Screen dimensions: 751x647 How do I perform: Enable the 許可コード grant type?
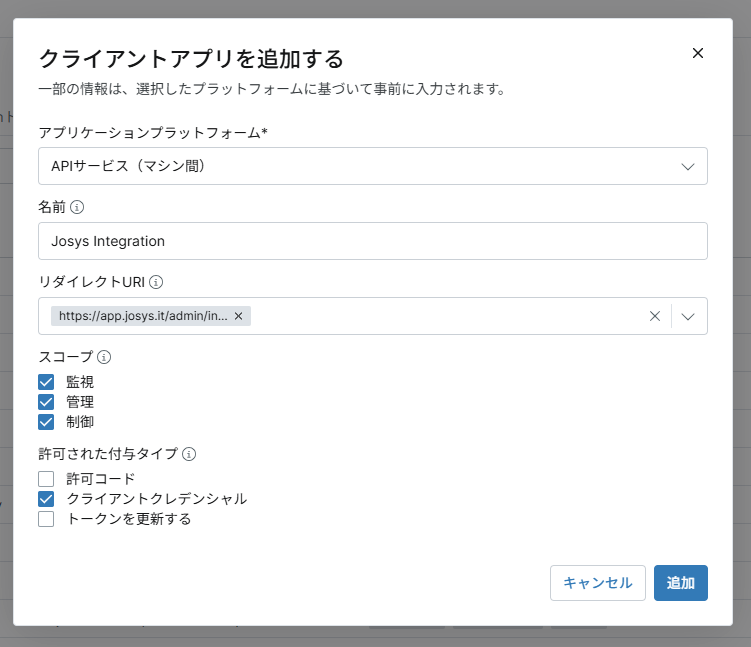click(46, 479)
